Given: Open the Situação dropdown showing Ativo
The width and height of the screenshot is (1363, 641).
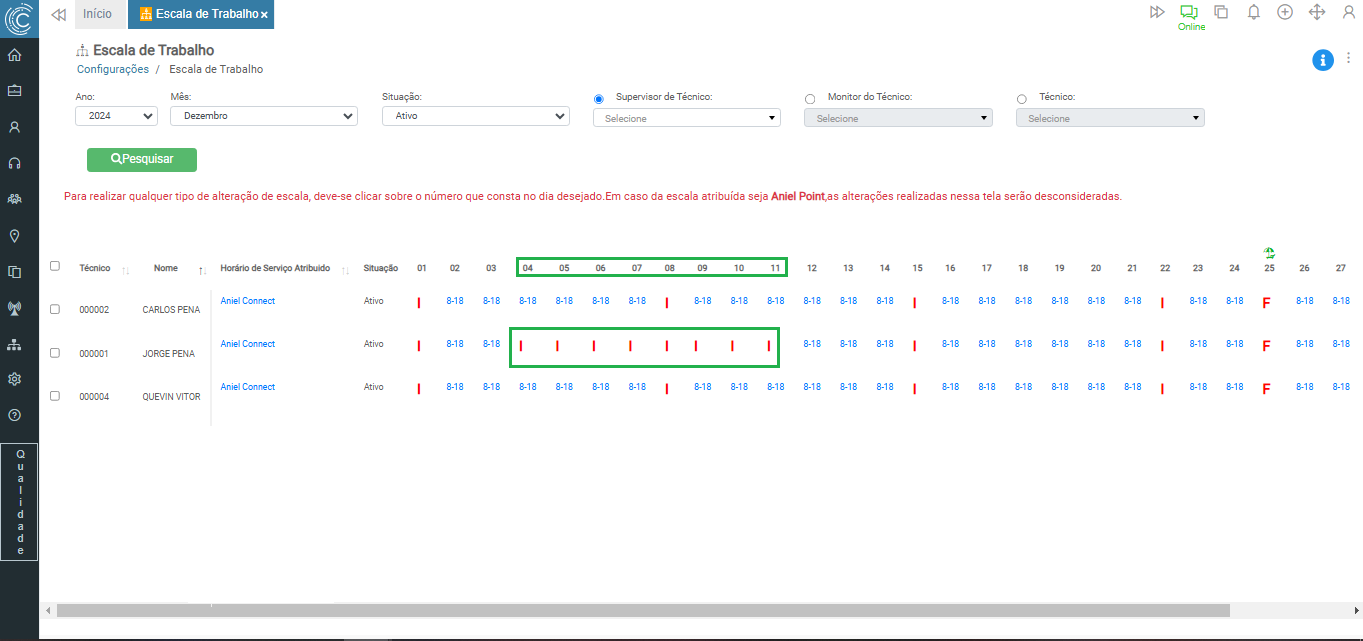Looking at the screenshot, I should click(475, 116).
